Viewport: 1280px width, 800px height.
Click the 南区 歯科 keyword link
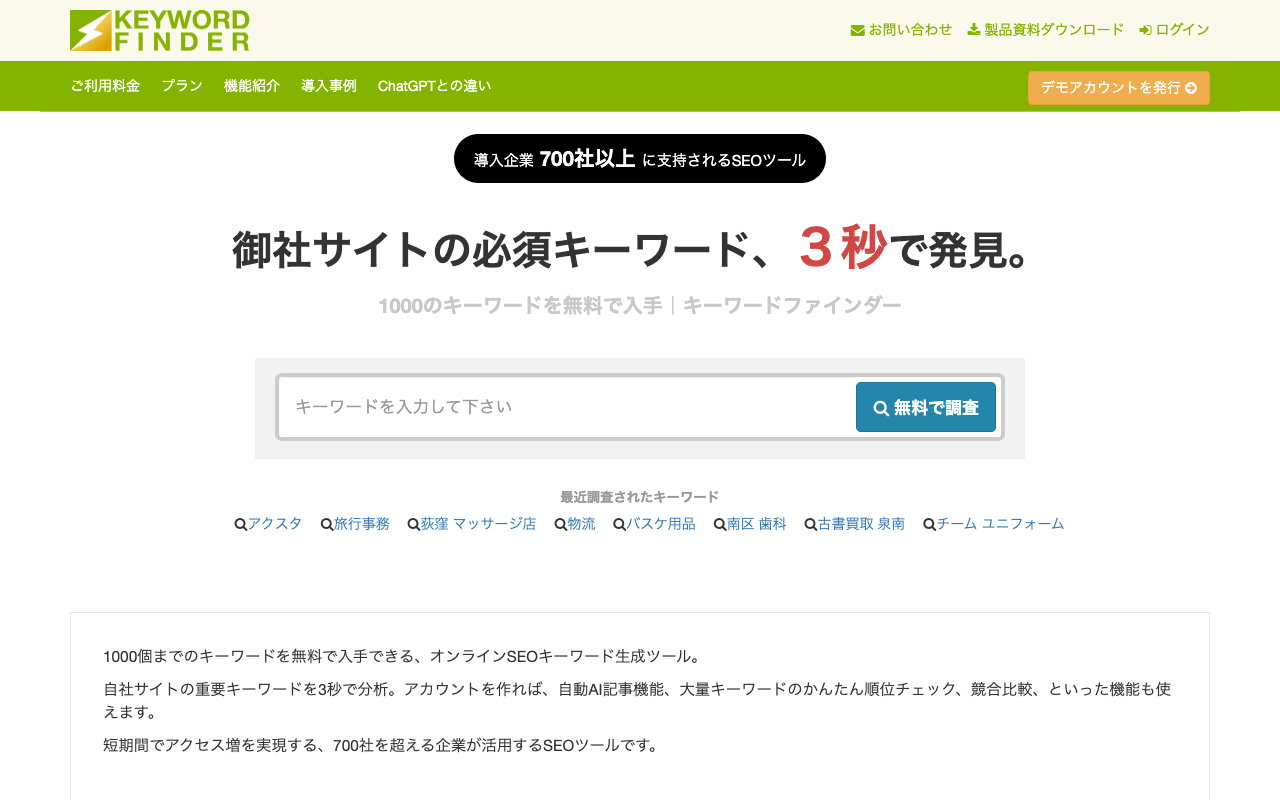[x=757, y=522]
